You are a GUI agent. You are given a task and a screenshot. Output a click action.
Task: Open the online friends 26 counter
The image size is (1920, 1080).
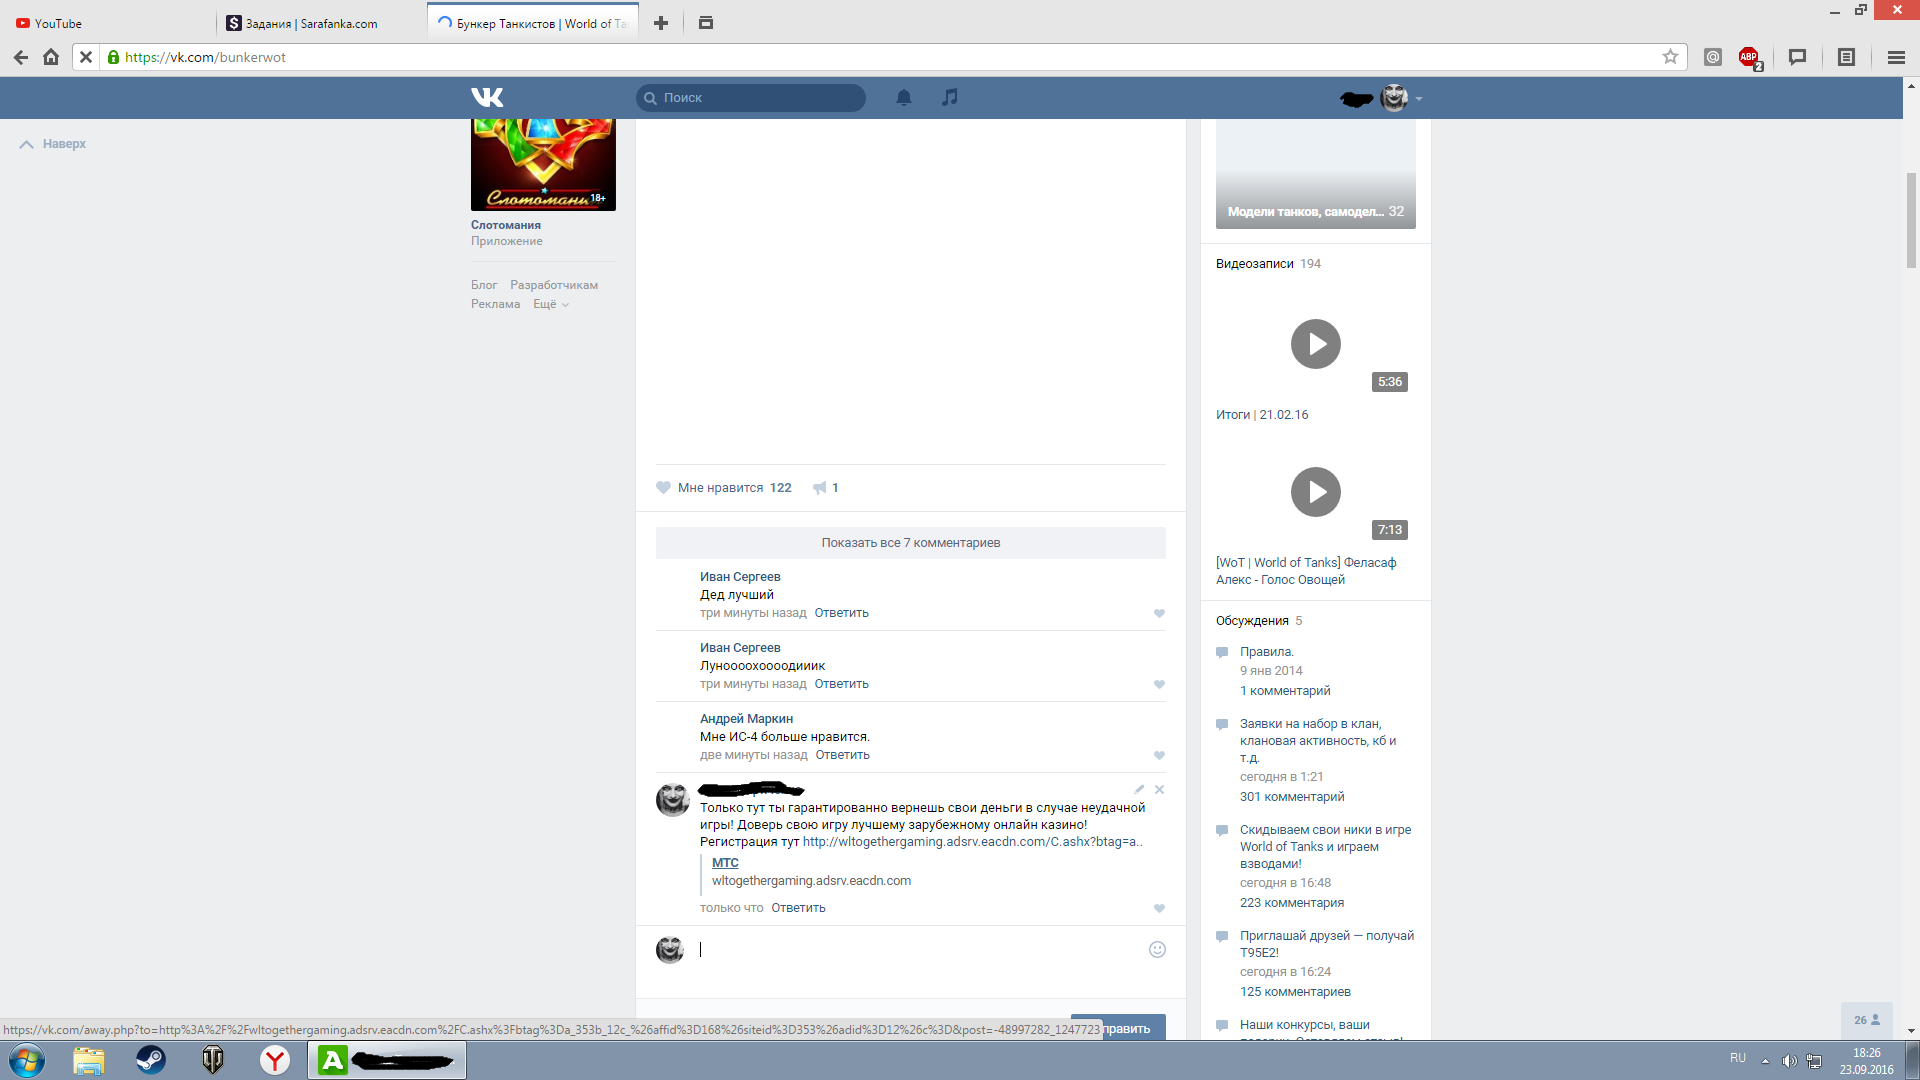pos(1866,1020)
